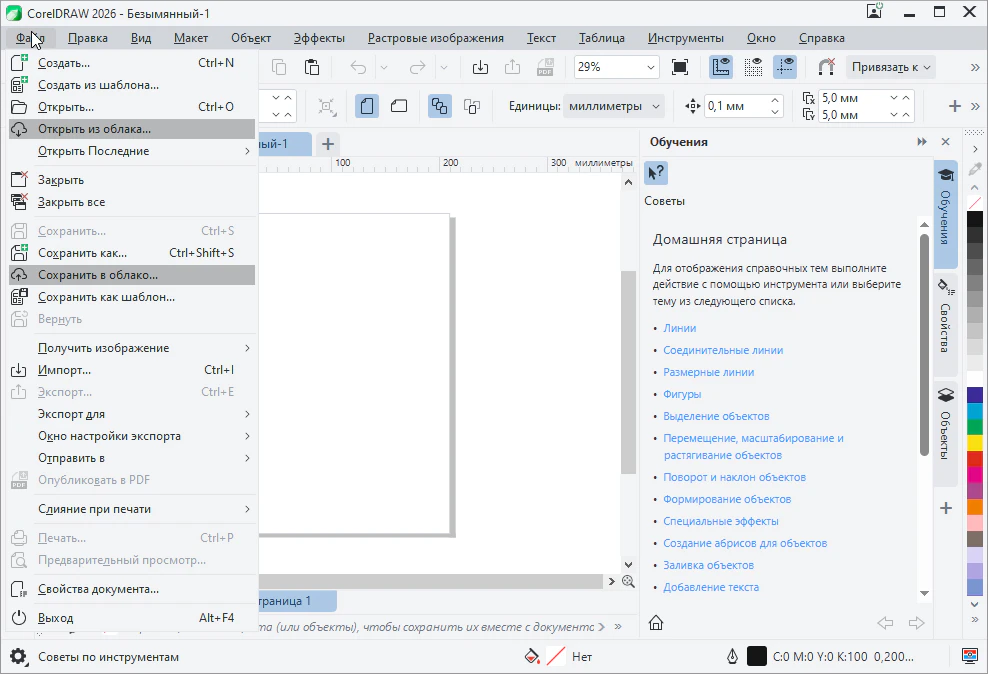This screenshot has width=988, height=674.
Task: Toggle show grid button
Action: [753, 67]
